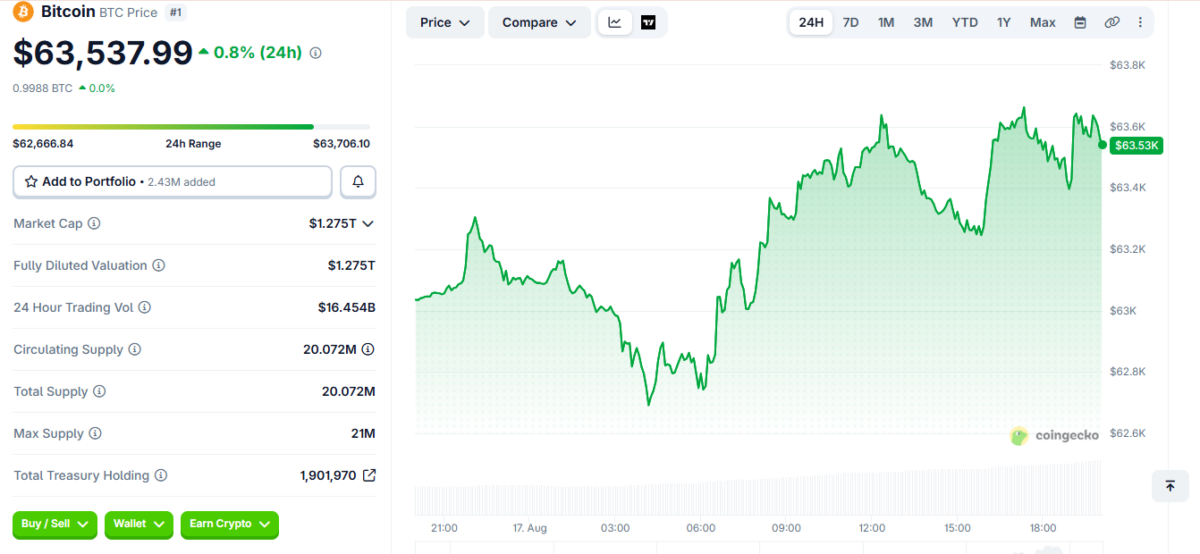Click the info icon beside Total Supply
Viewport: 1200px width, 554px height.
tap(99, 392)
